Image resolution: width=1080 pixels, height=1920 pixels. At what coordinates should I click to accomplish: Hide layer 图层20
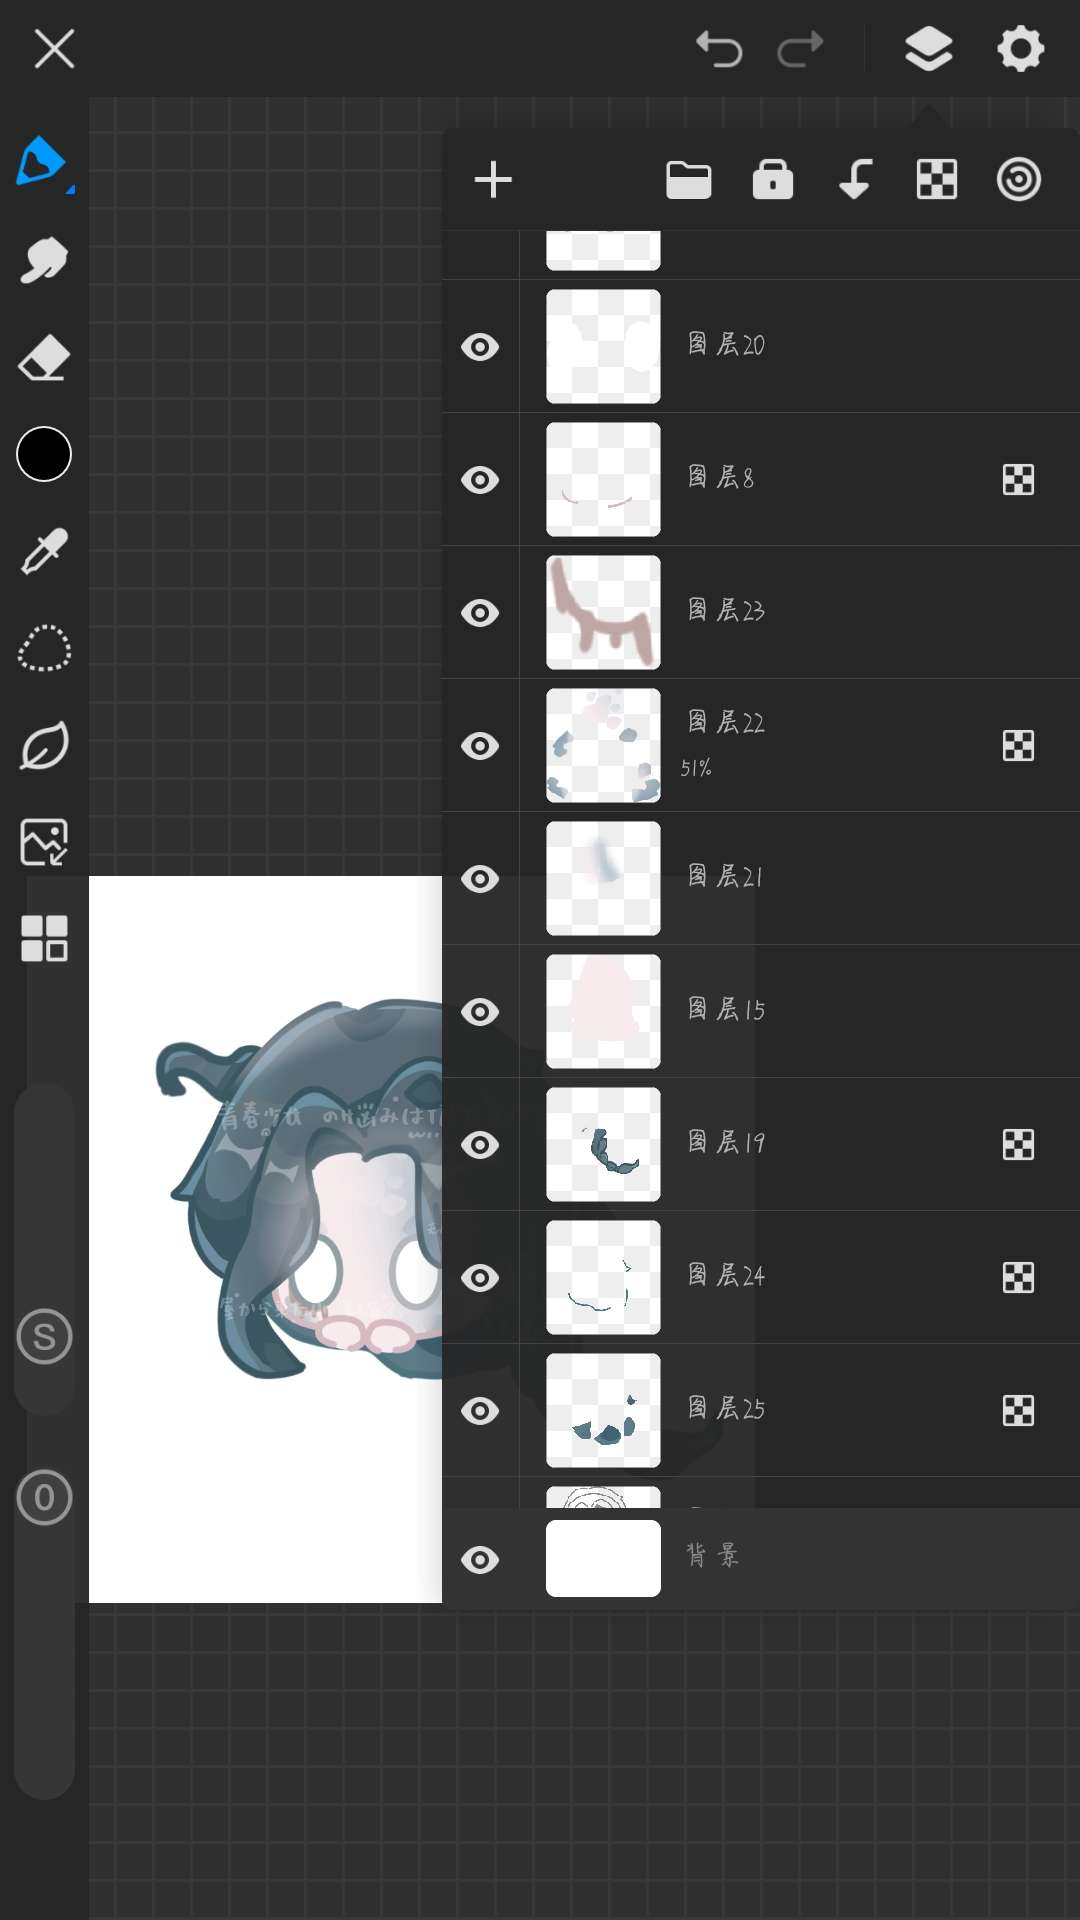pyautogui.click(x=480, y=347)
